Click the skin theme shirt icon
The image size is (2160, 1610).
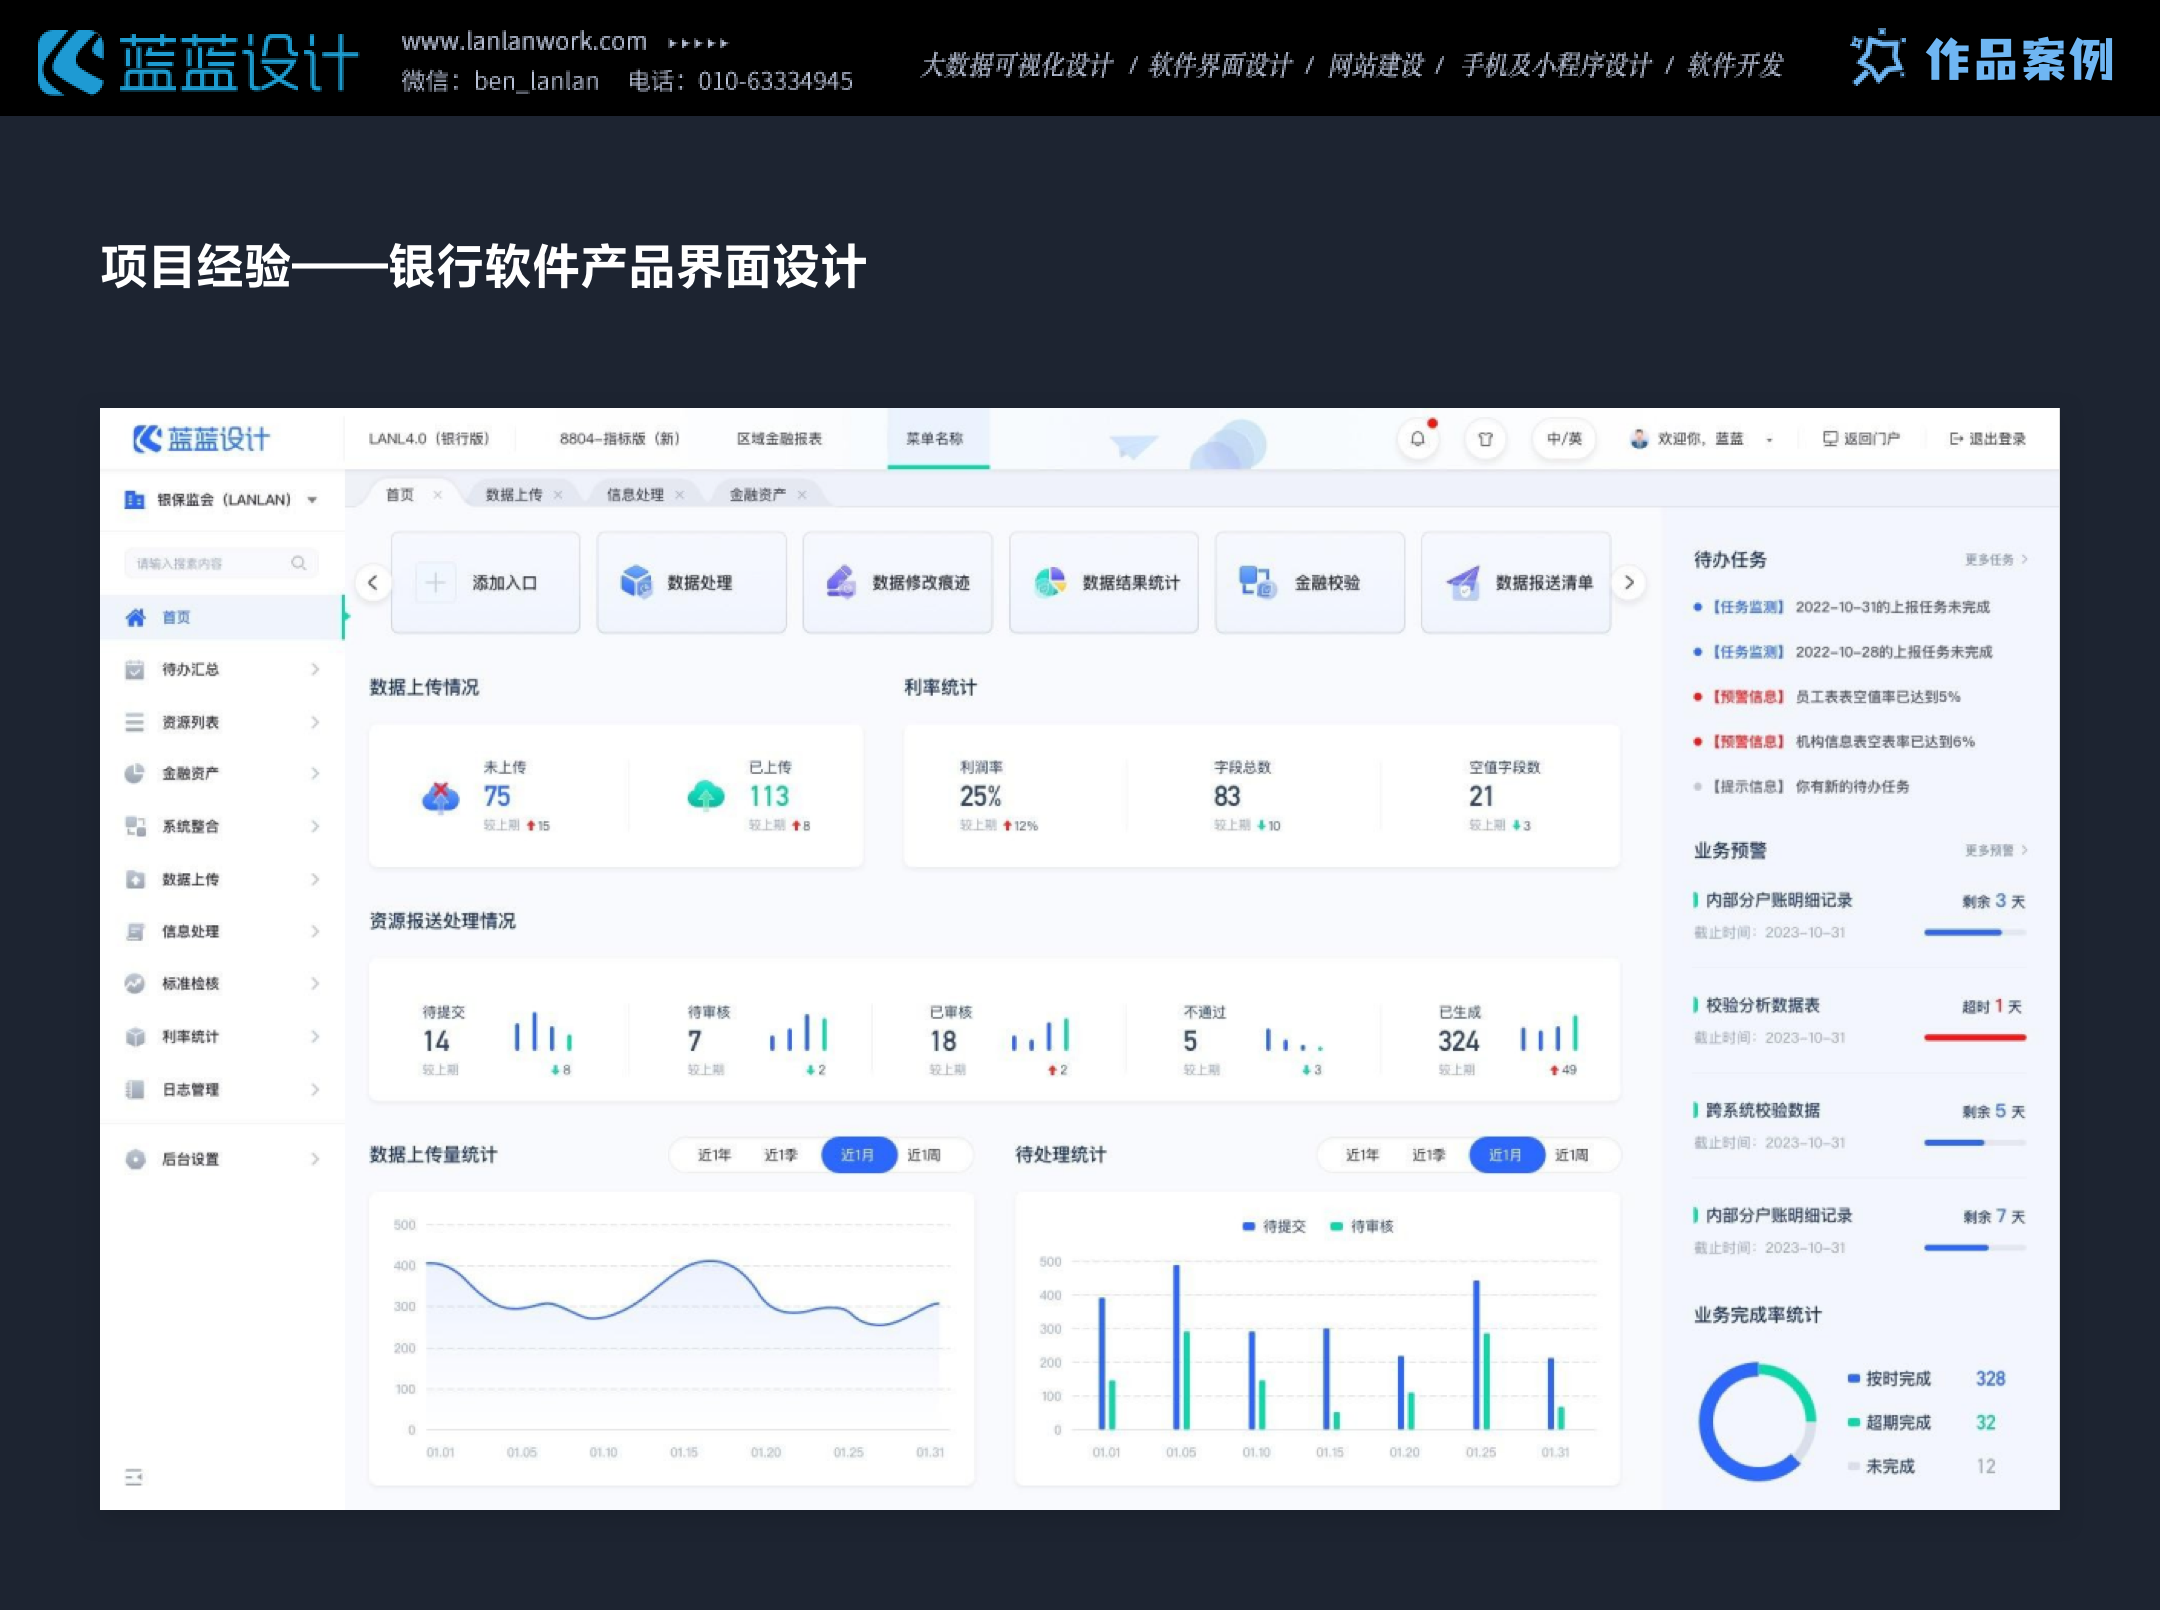coord(1485,439)
